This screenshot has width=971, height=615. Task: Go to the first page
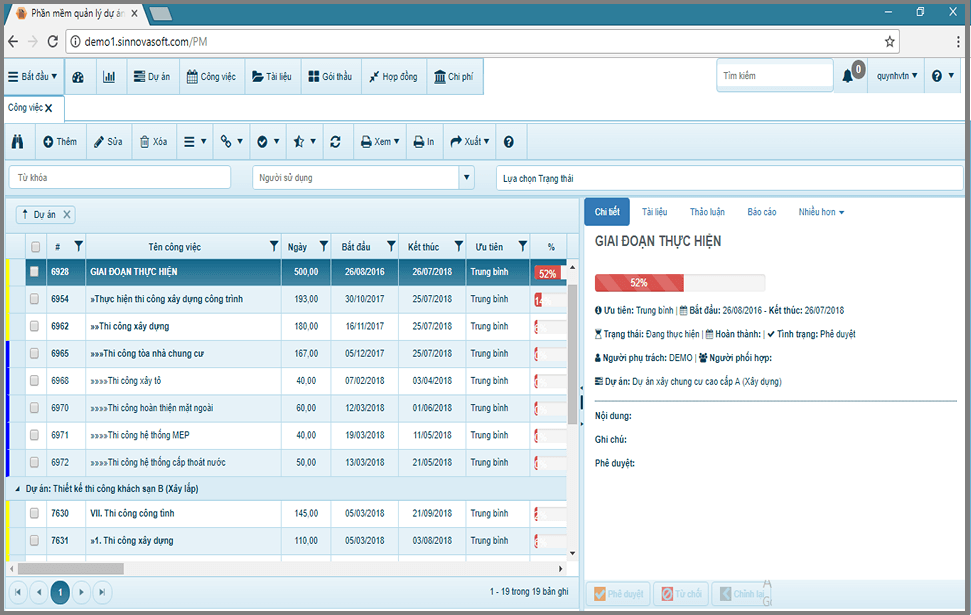coord(18,593)
